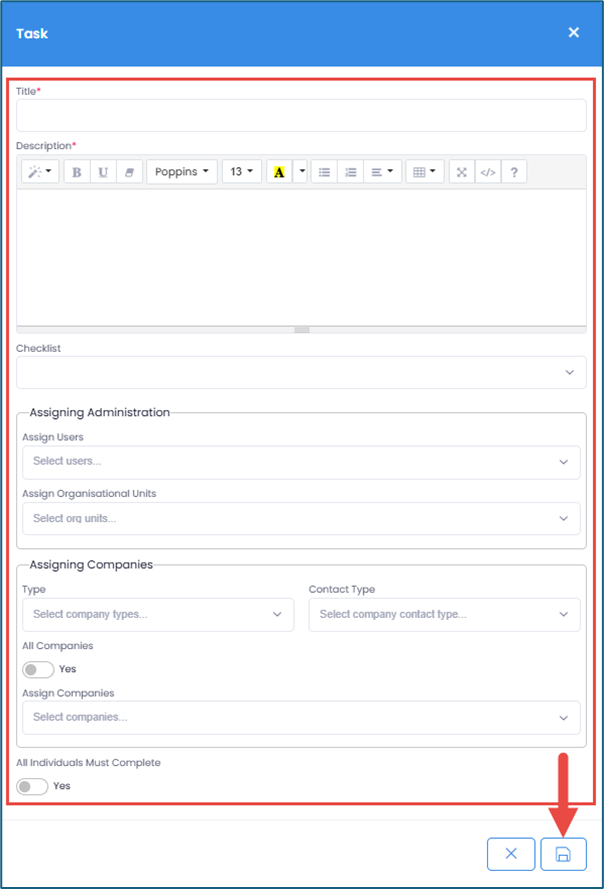Insert an ordered numbered list

point(349,172)
